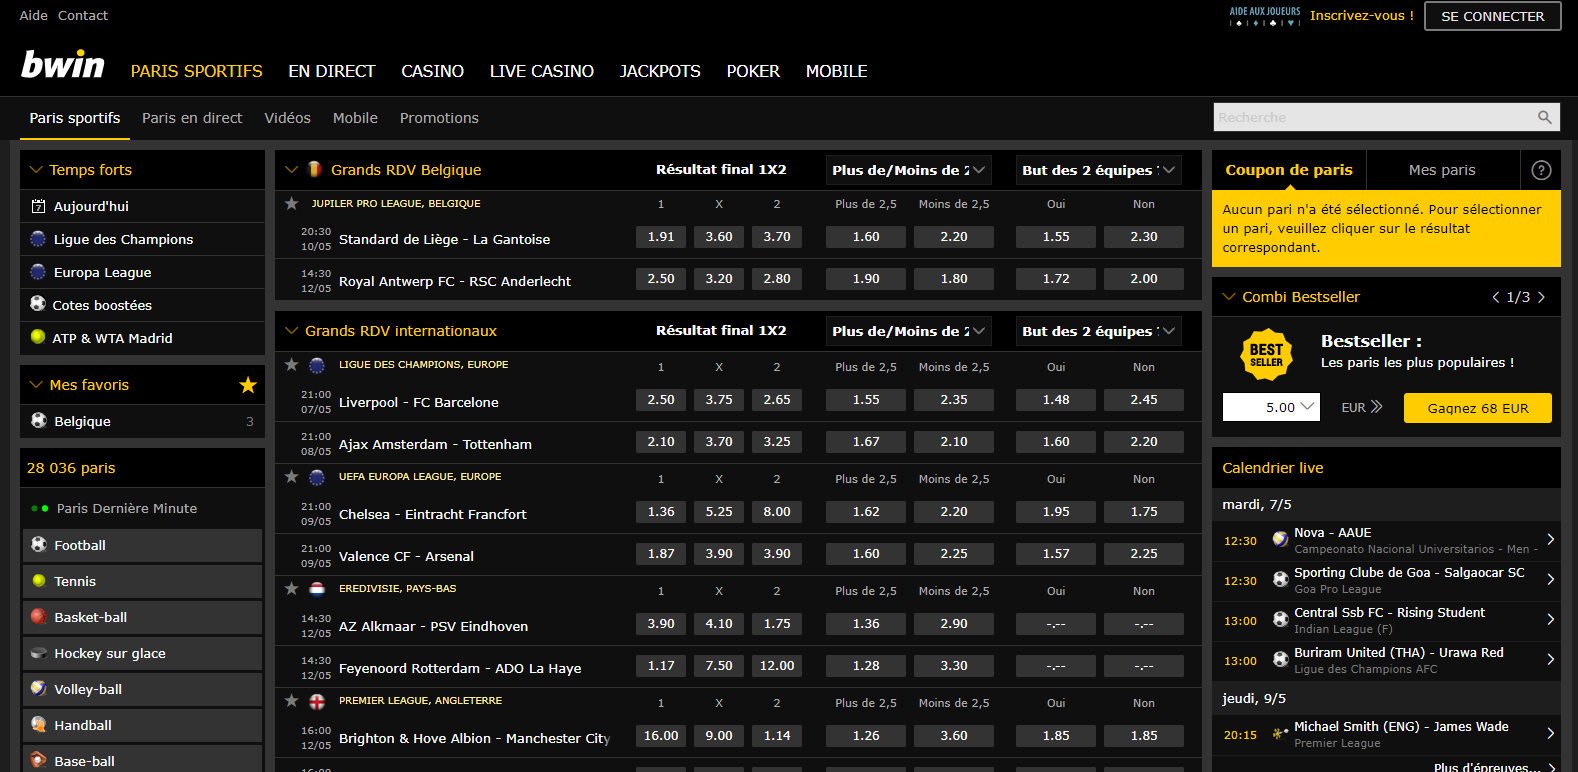This screenshot has height=772, width=1578.
Task: Click the Europa League sidebar icon
Action: (x=38, y=272)
